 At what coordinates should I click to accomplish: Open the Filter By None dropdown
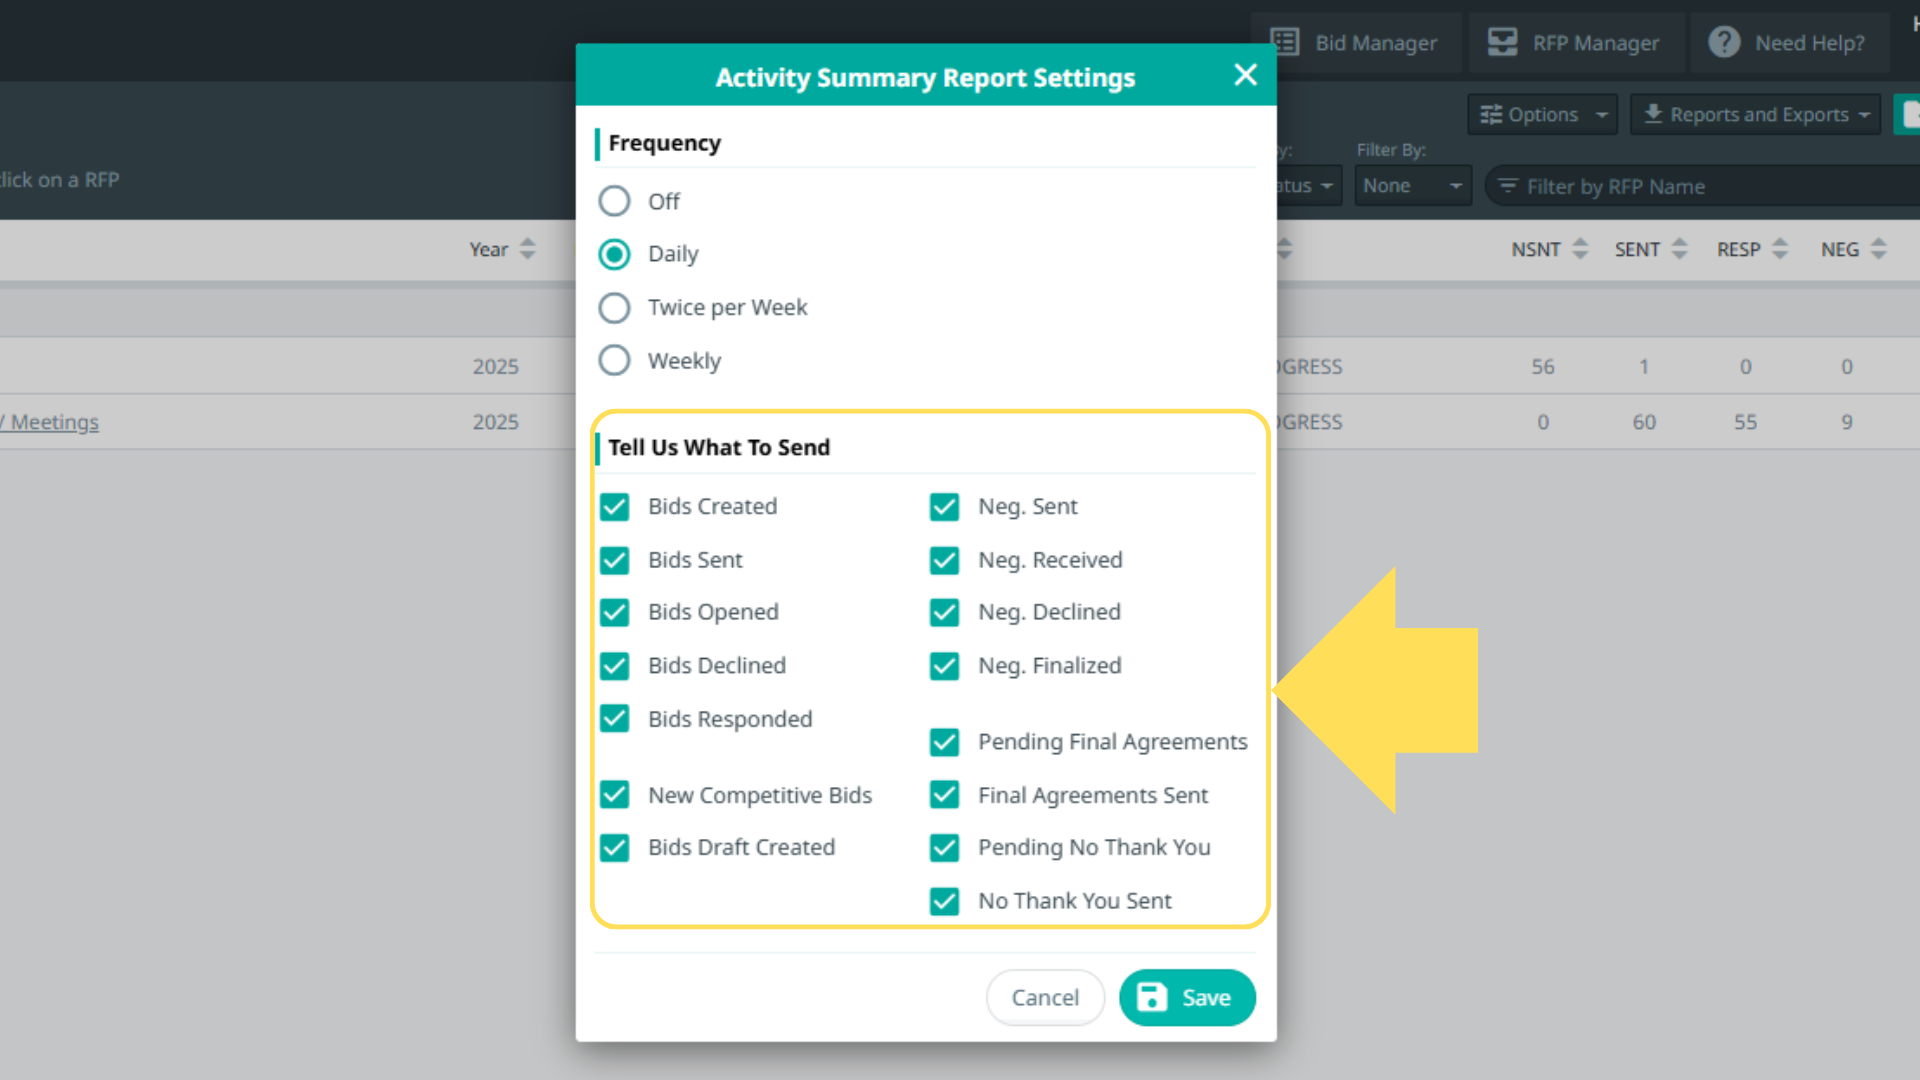pos(1412,186)
